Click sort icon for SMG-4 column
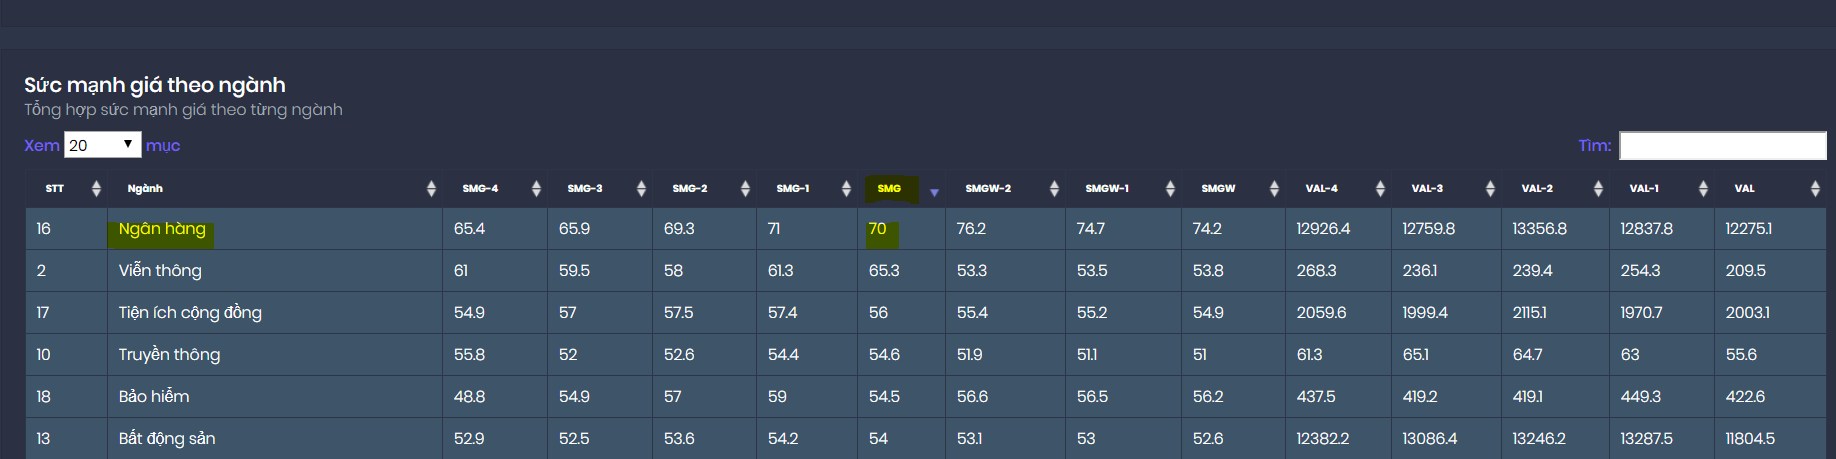Image resolution: width=1836 pixels, height=459 pixels. pyautogui.click(x=536, y=189)
